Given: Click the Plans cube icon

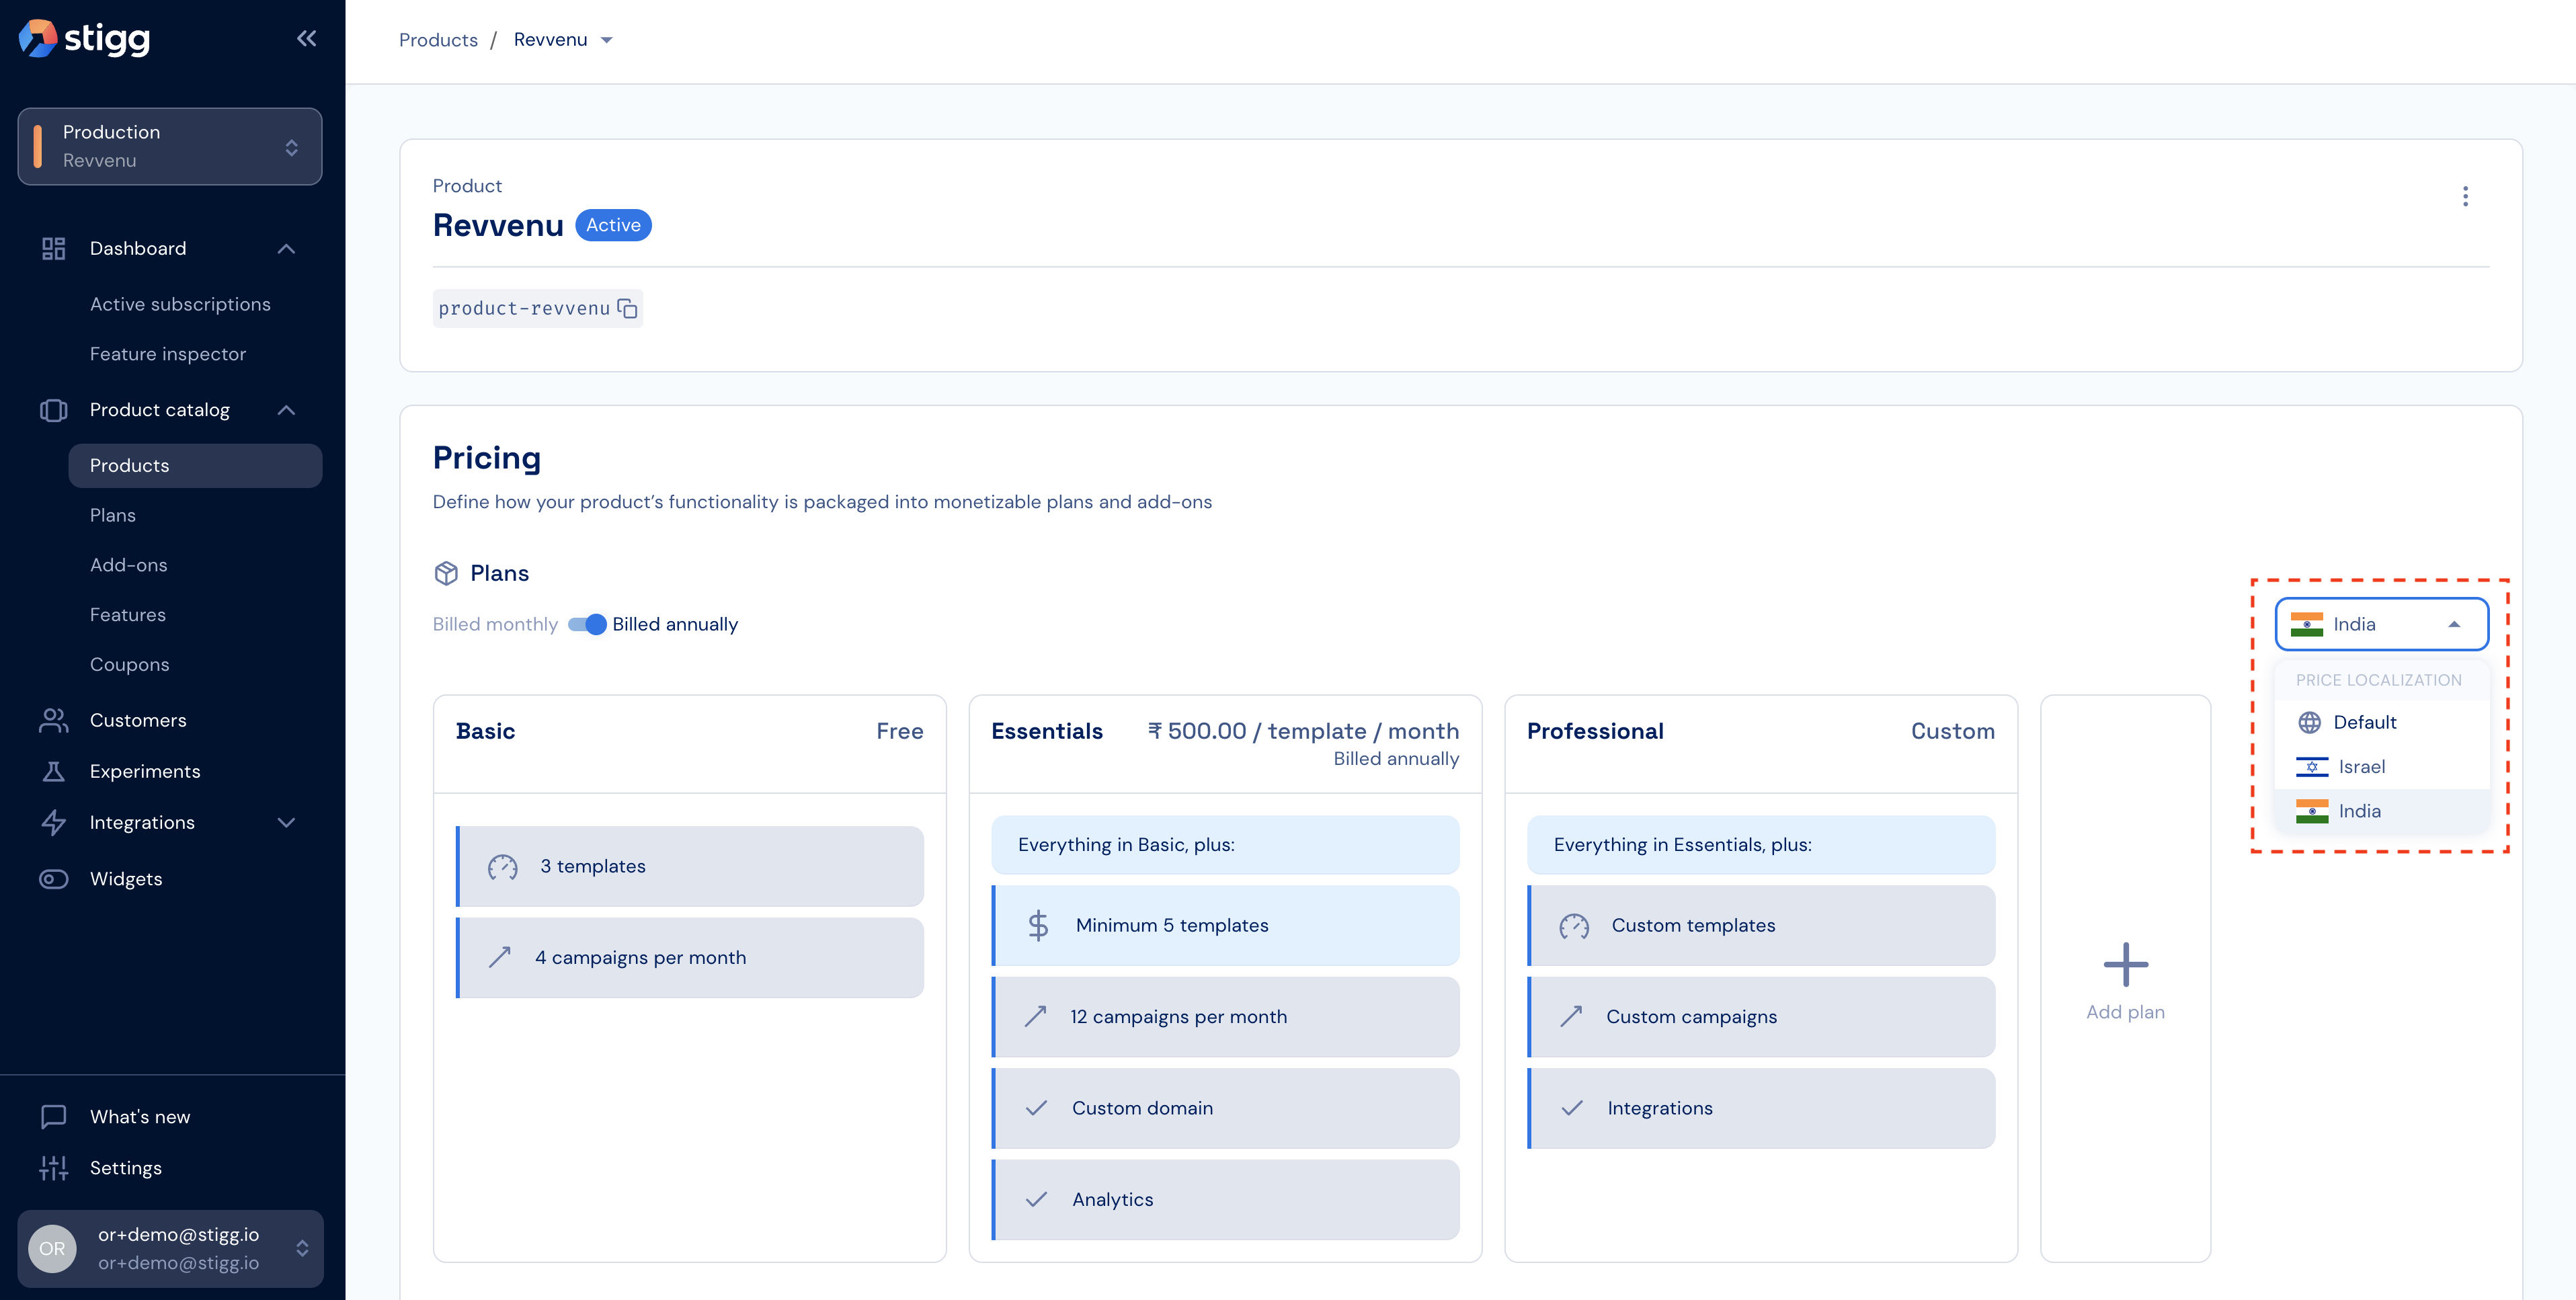Looking at the screenshot, I should (446, 573).
